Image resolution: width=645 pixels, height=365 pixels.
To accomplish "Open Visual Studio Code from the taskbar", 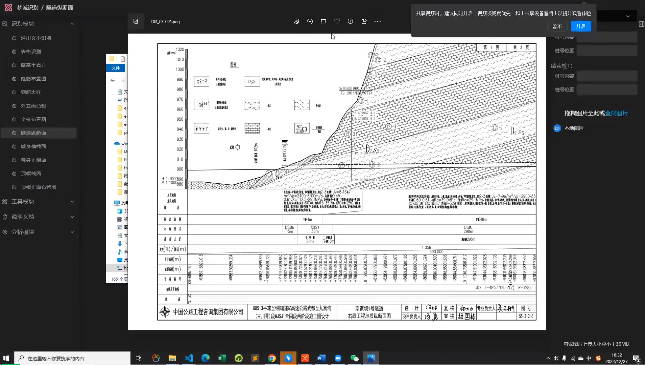I will pyautogui.click(x=189, y=358).
